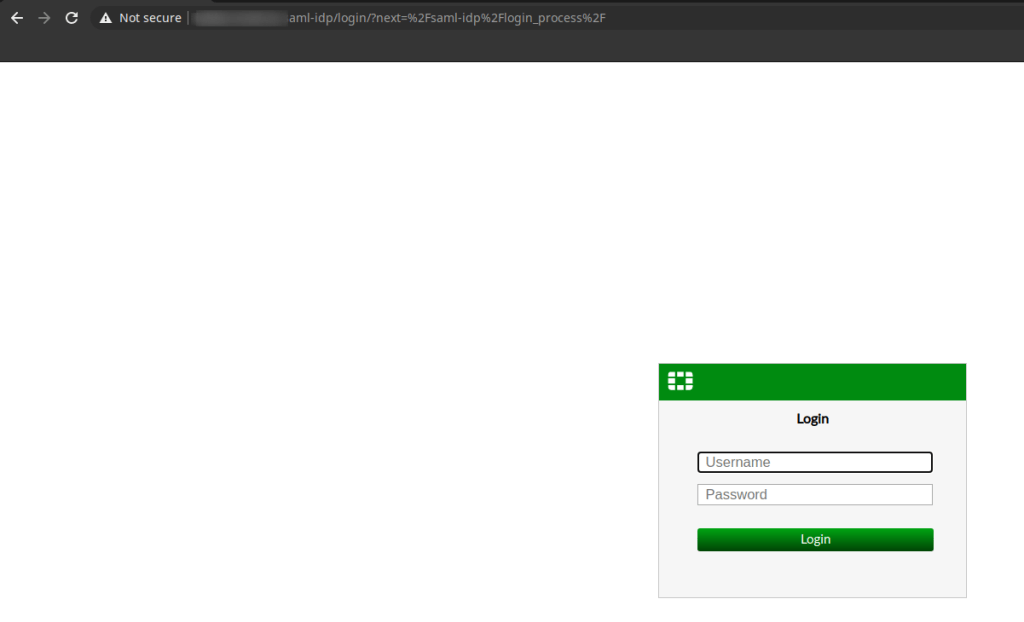The height and width of the screenshot is (622, 1024).
Task: Click gray panel area below Login button
Action: tap(812, 575)
